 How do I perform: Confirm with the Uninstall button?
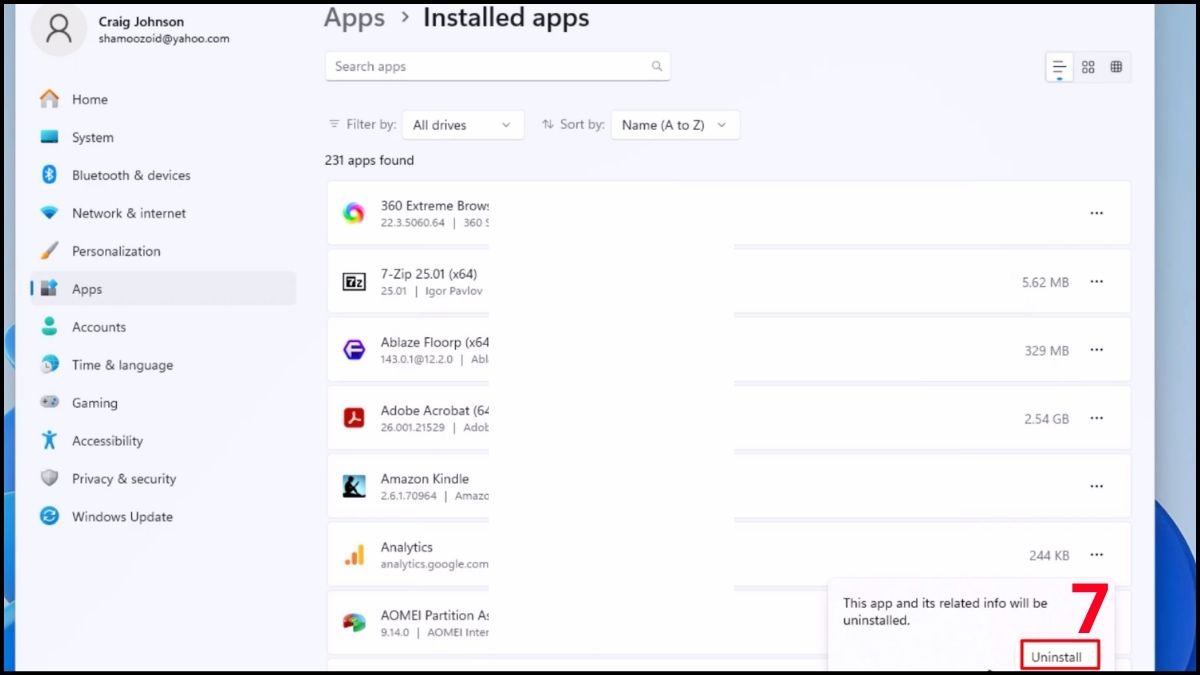pyautogui.click(x=1059, y=656)
